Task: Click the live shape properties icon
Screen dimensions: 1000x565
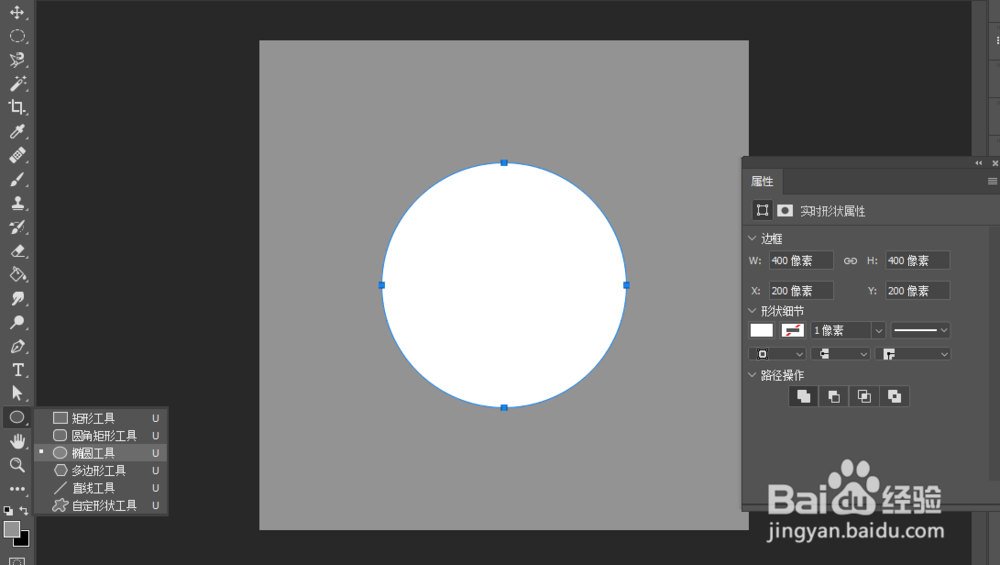Action: coord(762,210)
